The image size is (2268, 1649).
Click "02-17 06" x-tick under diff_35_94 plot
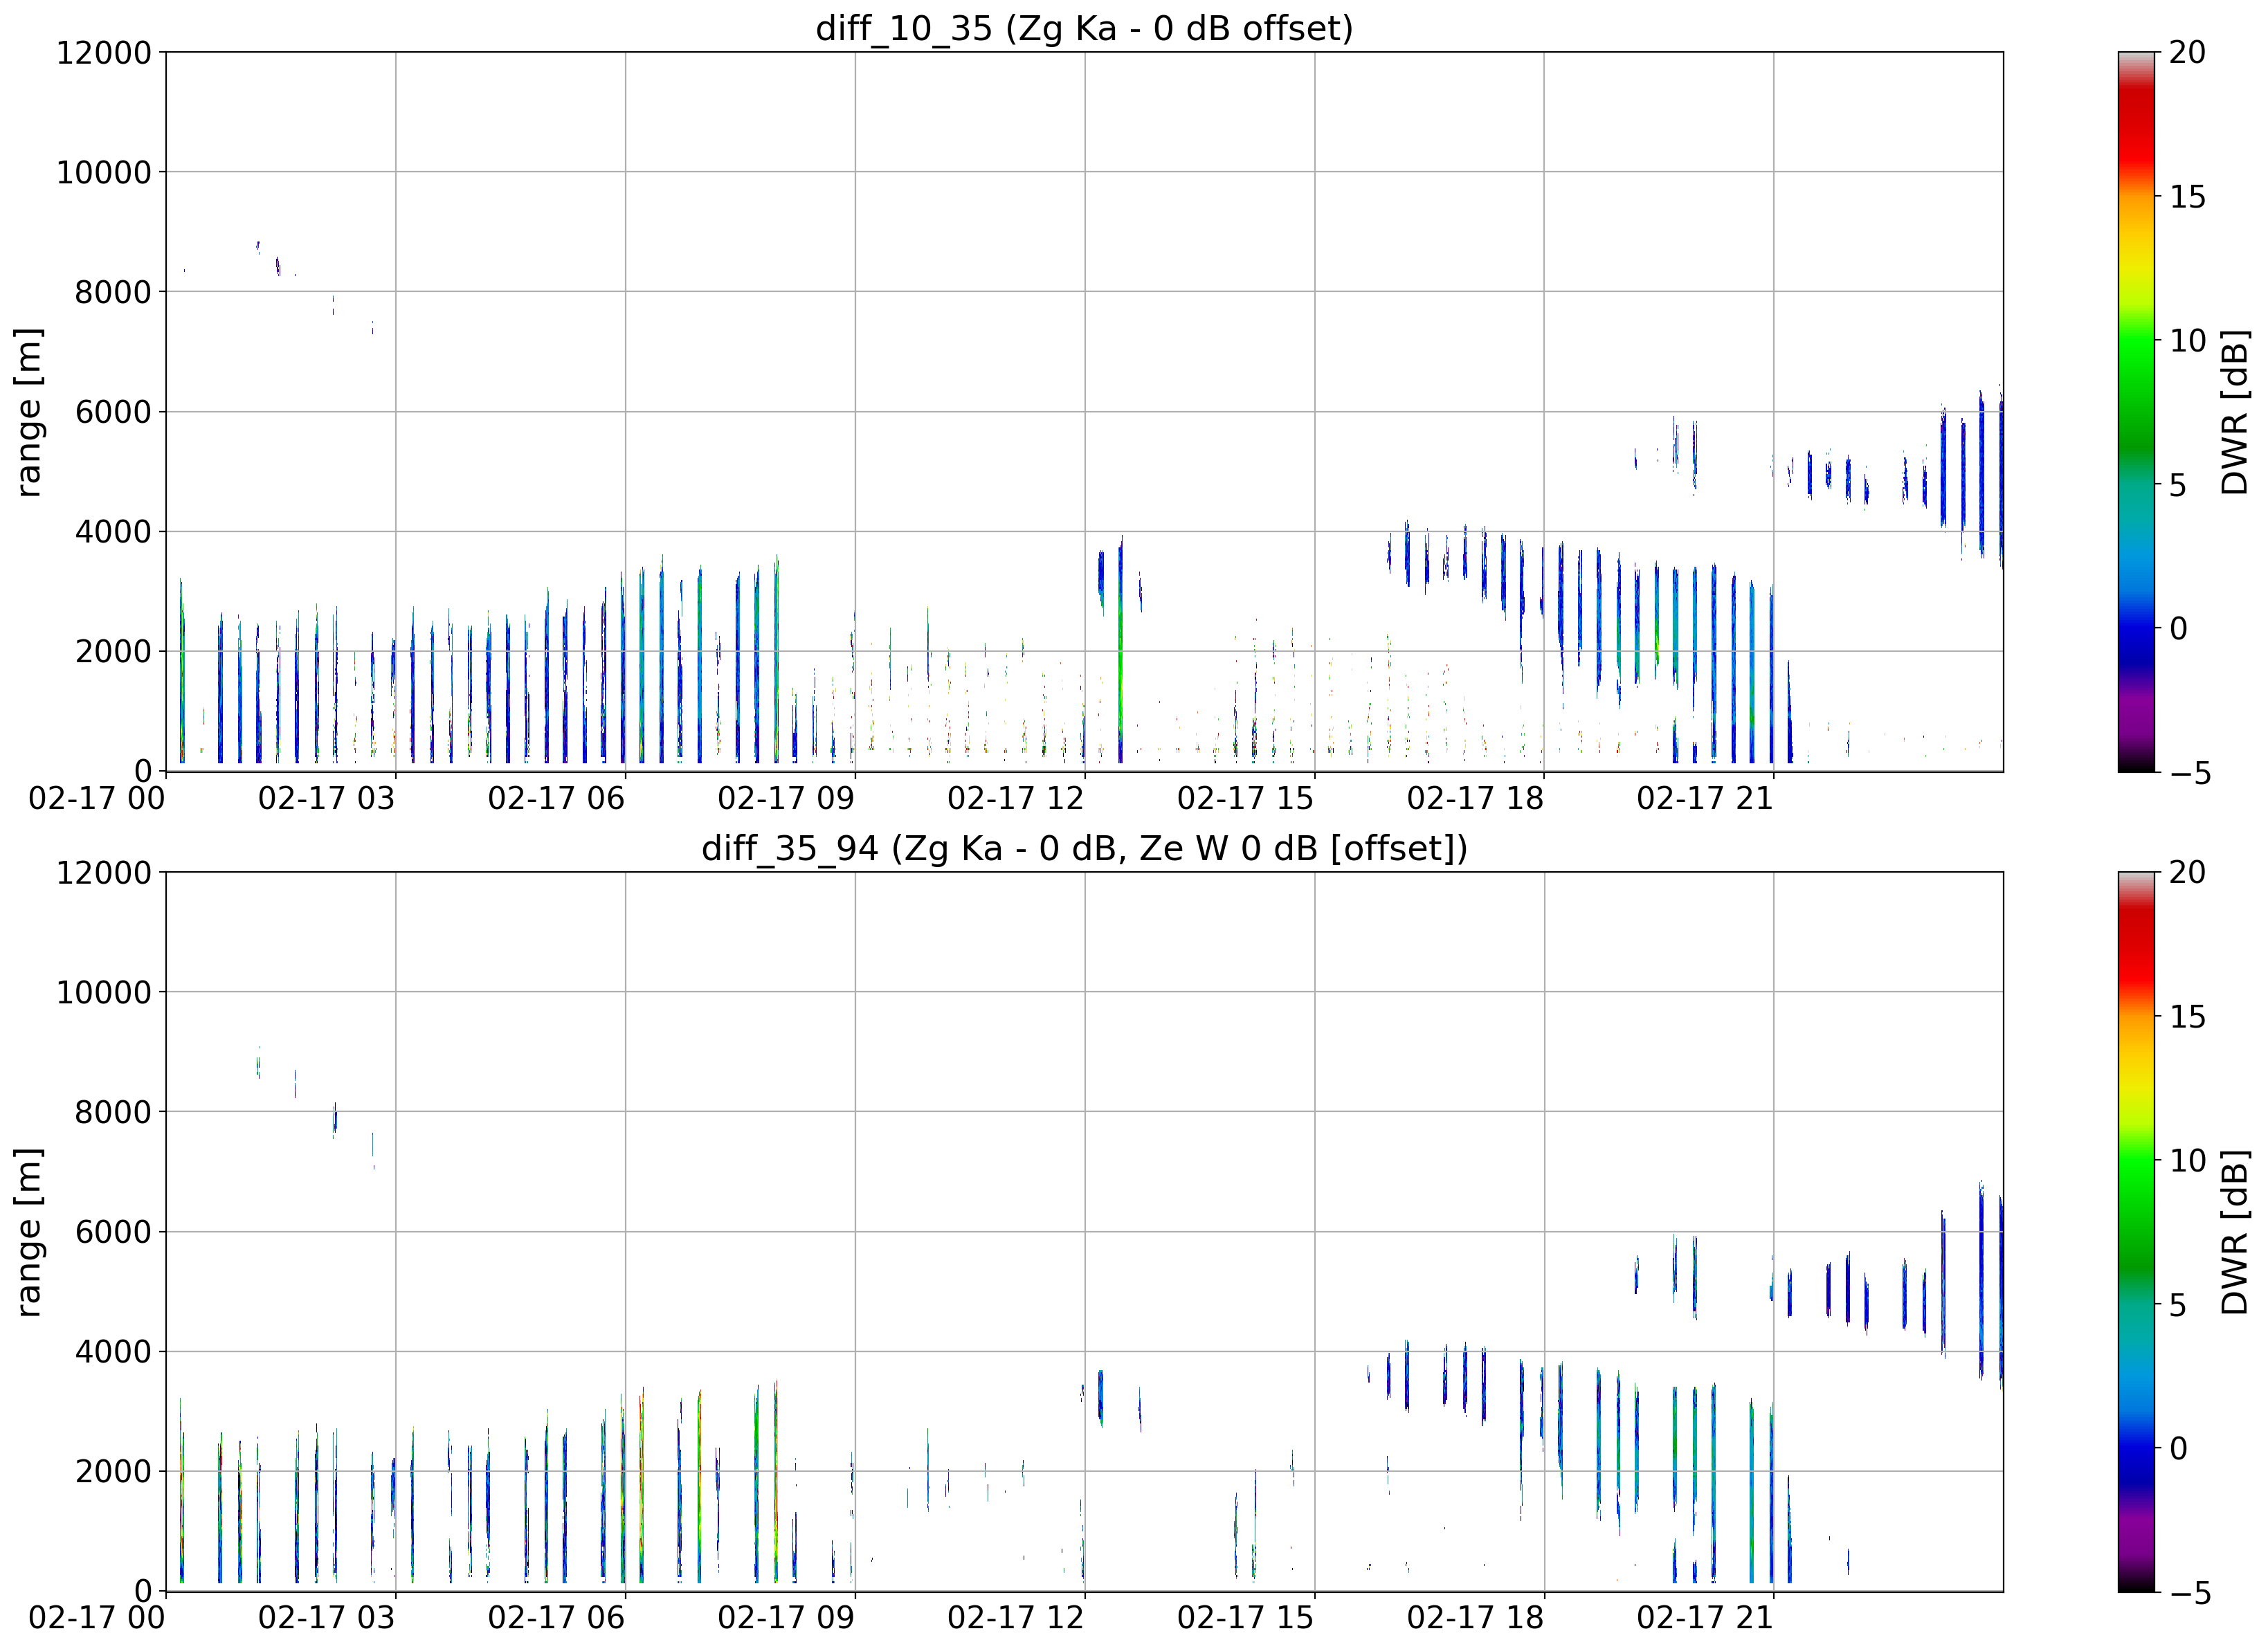pyautogui.click(x=556, y=1618)
